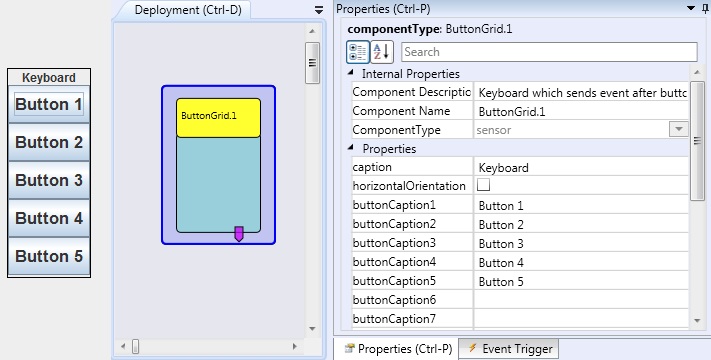This screenshot has width=711, height=360.
Task: Open the Deployment tab overflow menu
Action: coord(319,10)
